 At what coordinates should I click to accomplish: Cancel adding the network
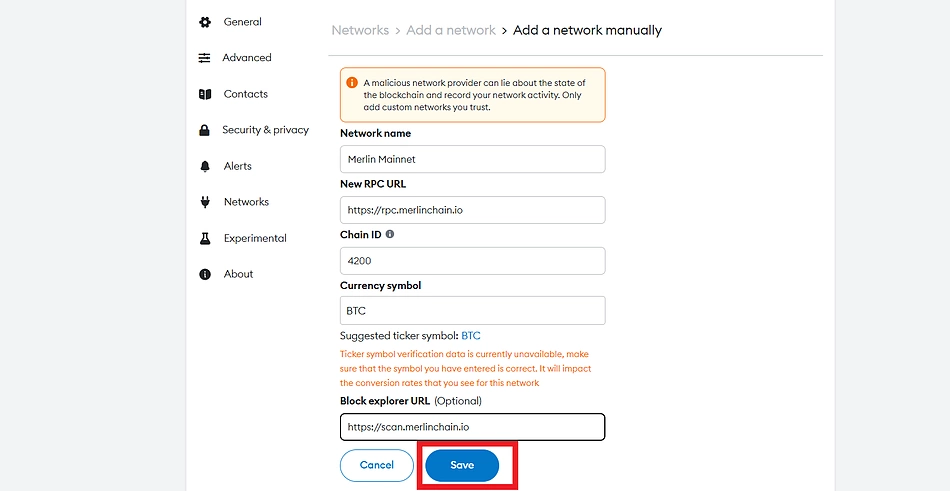(377, 465)
